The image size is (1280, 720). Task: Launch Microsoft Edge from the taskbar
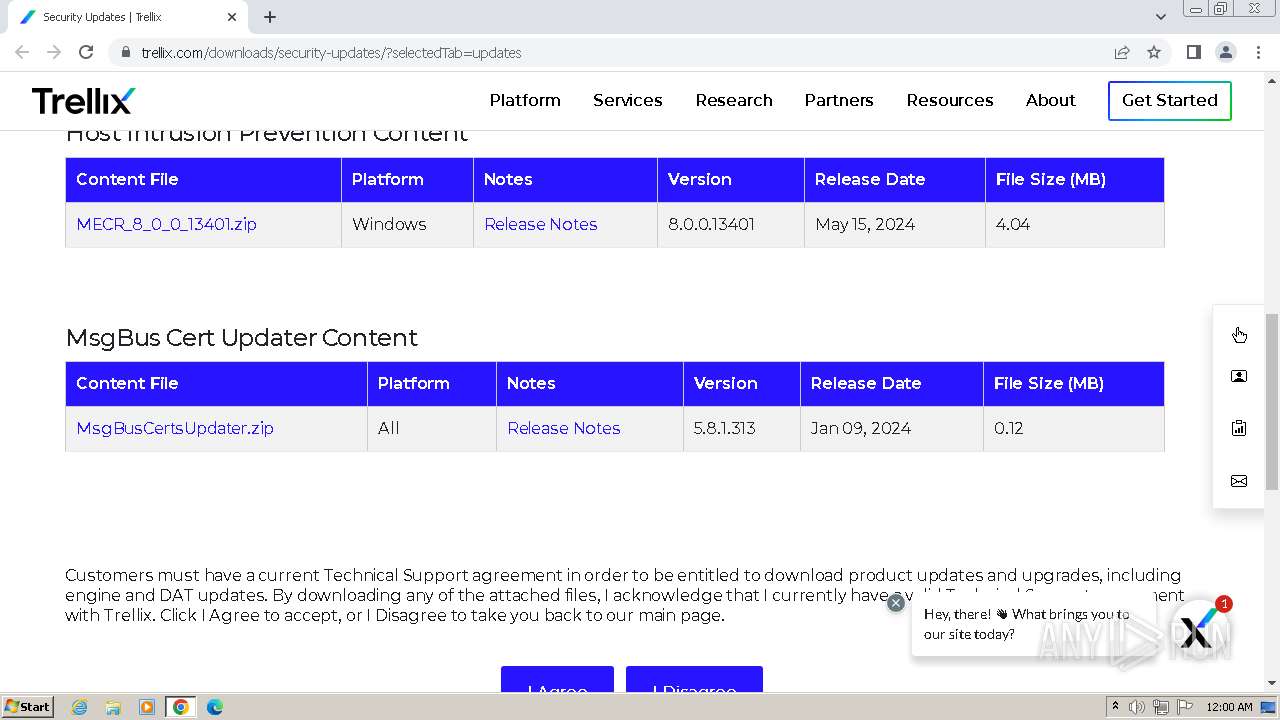pyautogui.click(x=215, y=707)
